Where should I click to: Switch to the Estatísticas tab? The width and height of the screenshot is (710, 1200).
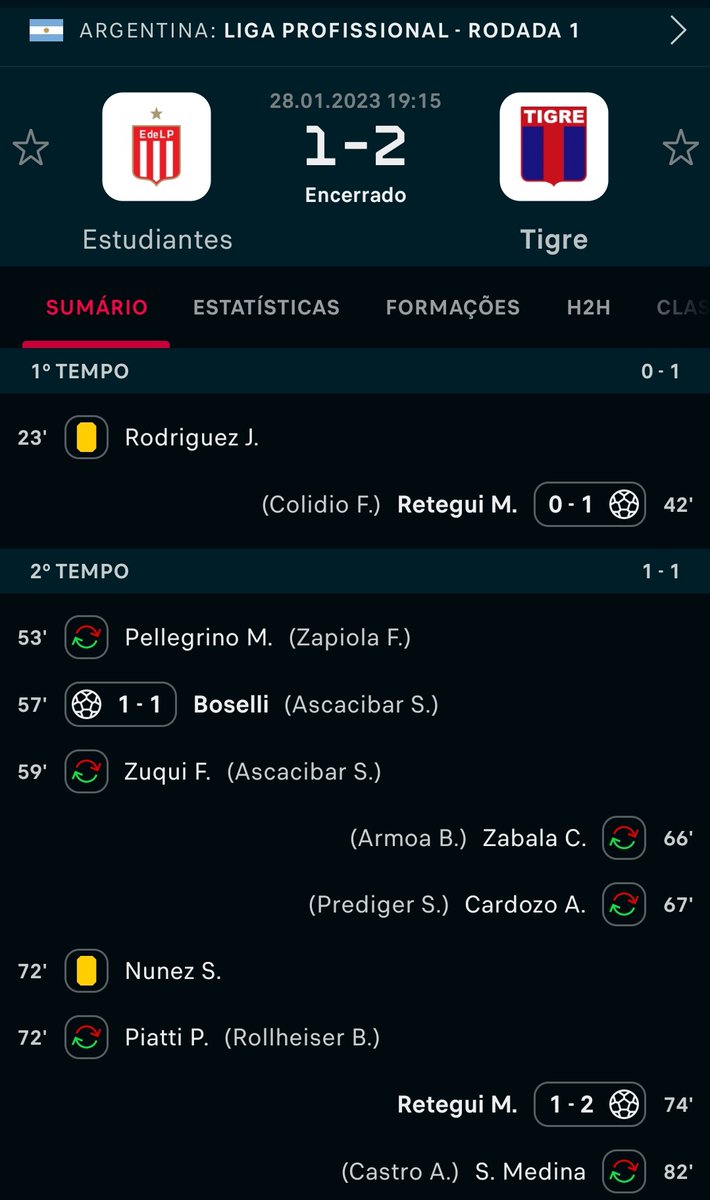pos(266,307)
